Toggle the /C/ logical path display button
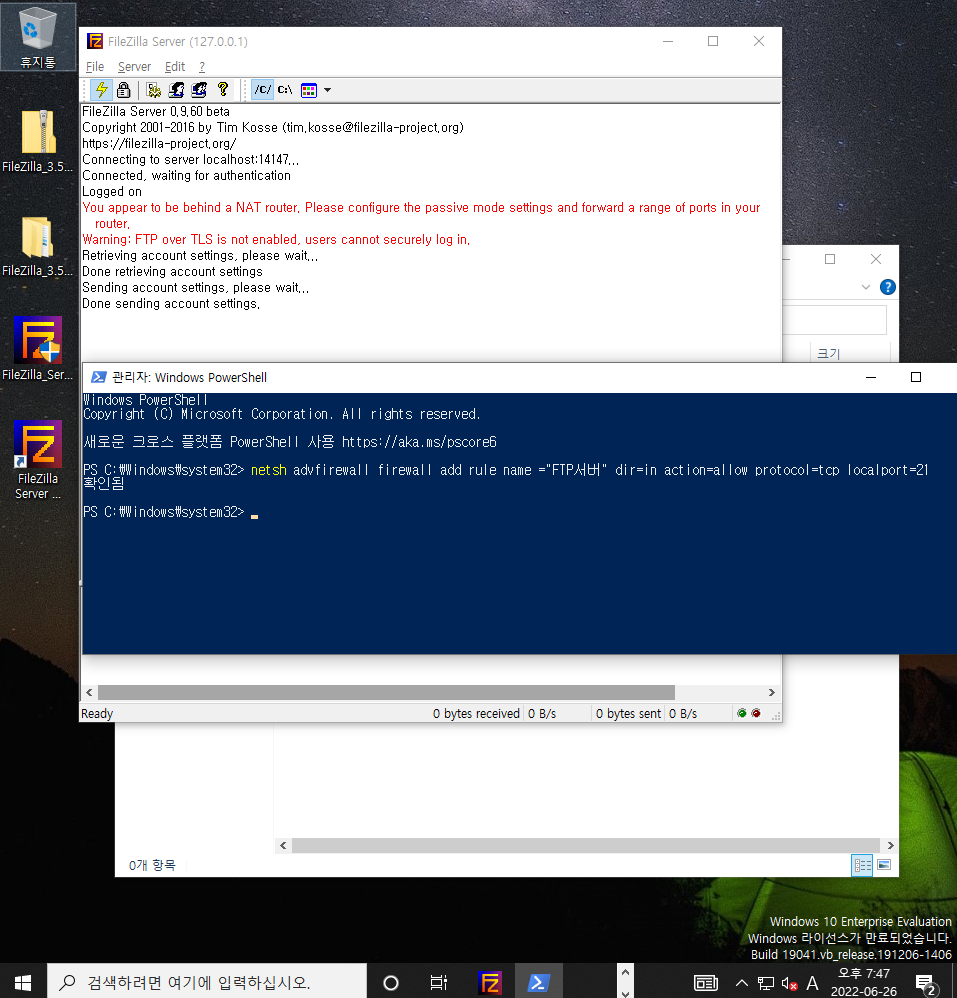This screenshot has height=998, width=957. tap(262, 90)
